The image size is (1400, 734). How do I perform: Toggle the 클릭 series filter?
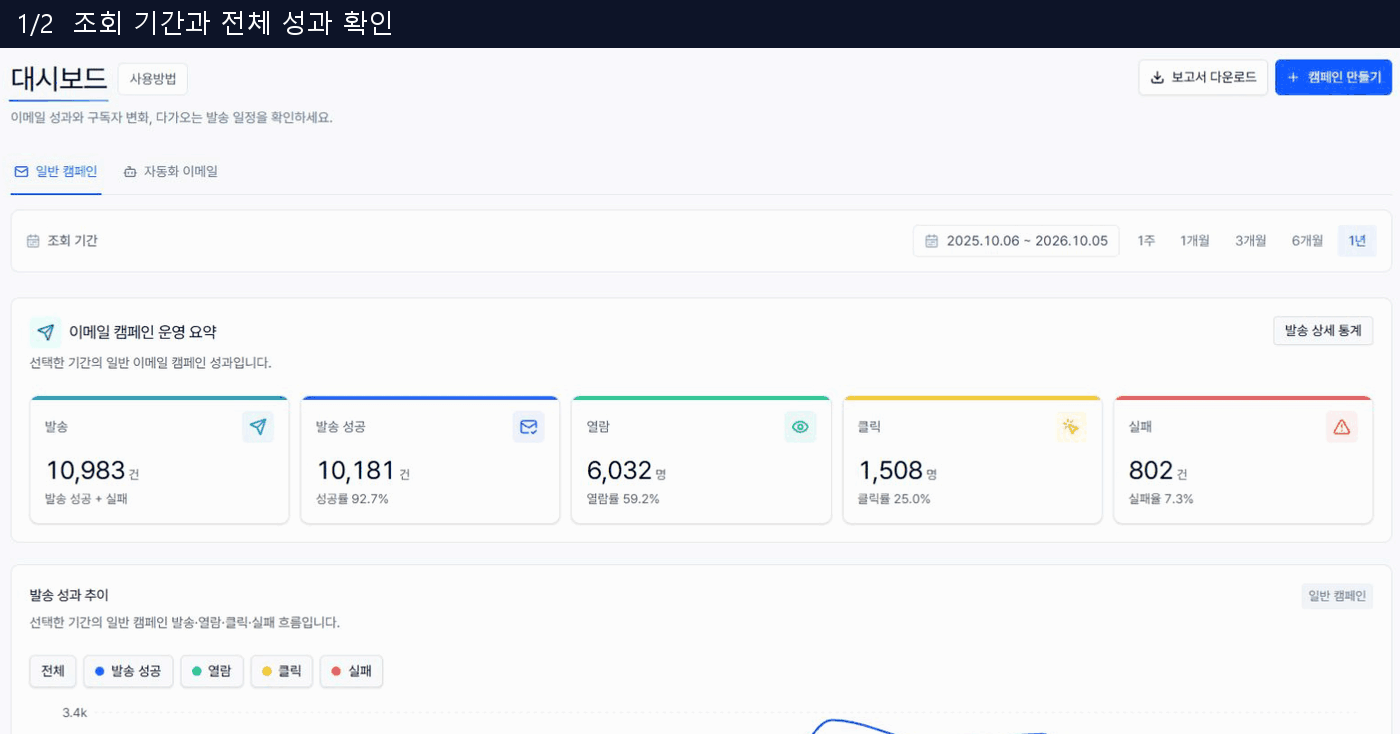coord(282,671)
